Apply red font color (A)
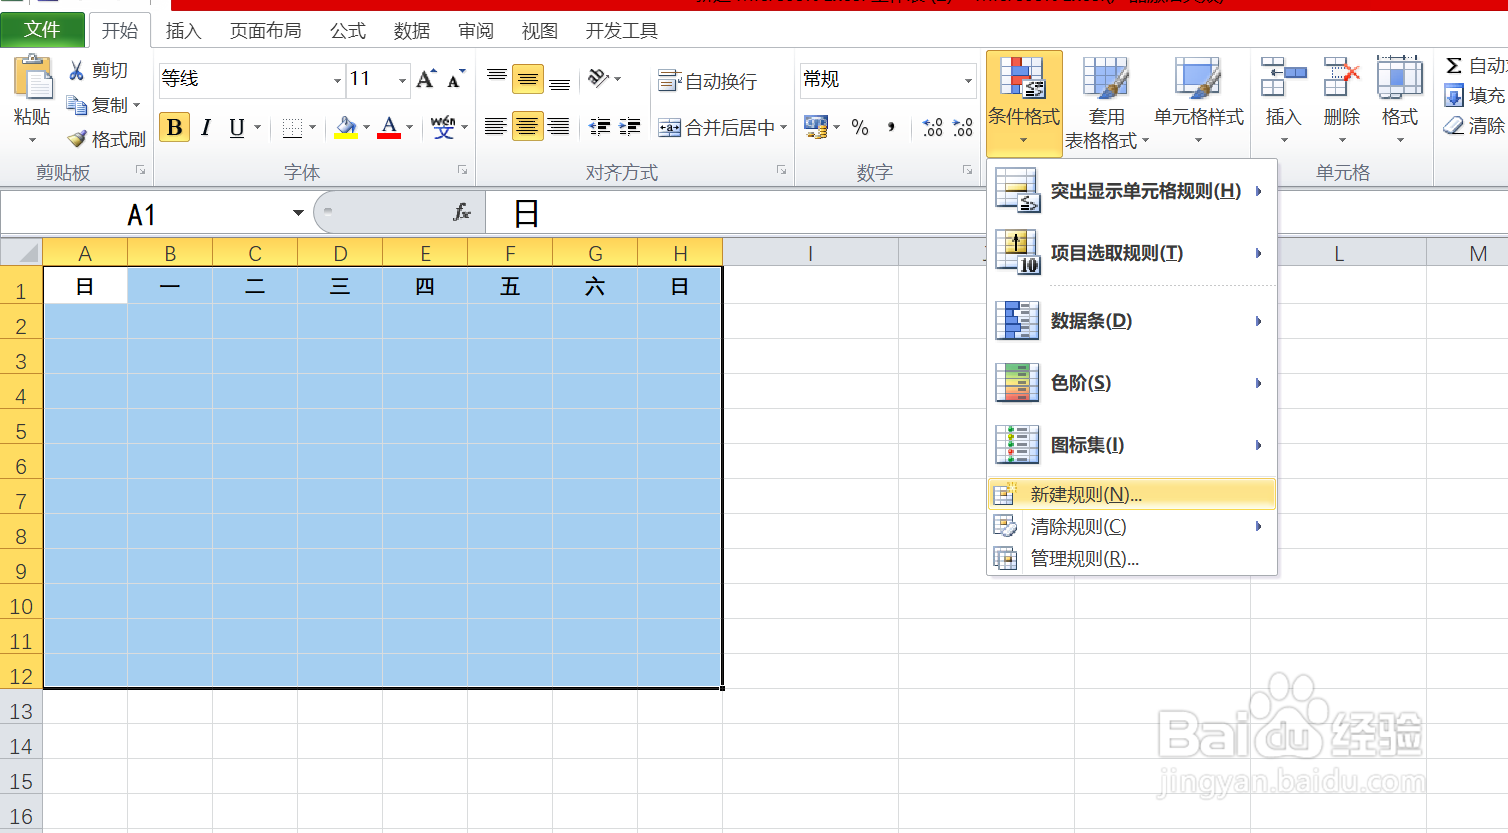Viewport: 1508px width, 833px height. pyautogui.click(x=389, y=127)
